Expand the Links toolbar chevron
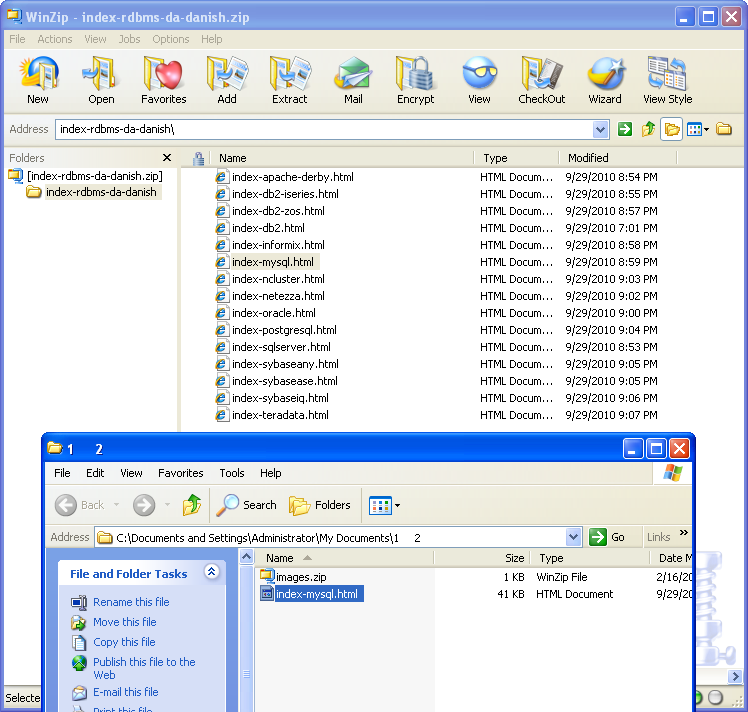748x712 pixels. 684,533
